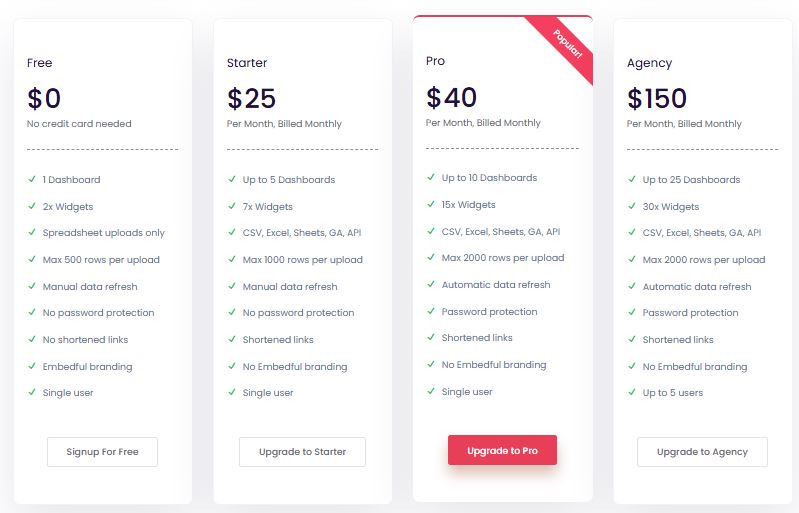
Task: Click No credit card needed text
Action: tap(79, 124)
